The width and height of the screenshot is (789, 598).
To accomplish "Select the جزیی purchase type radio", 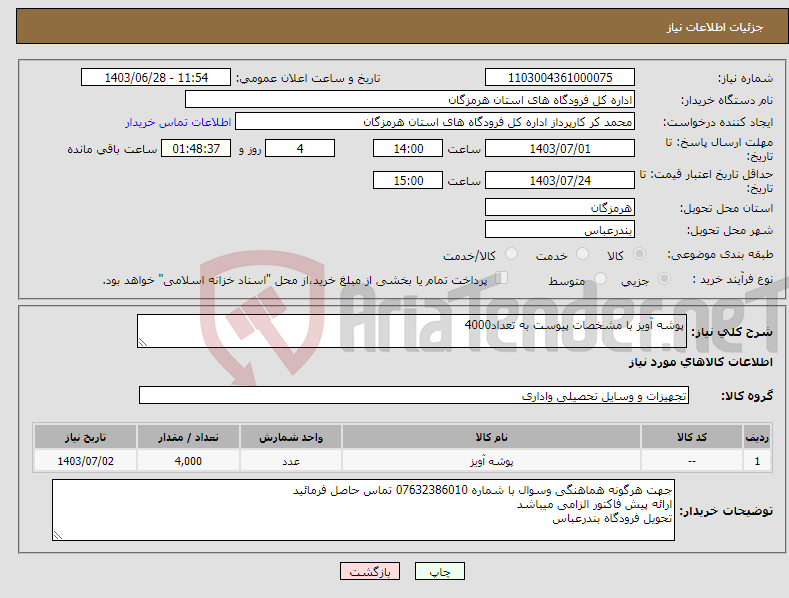I will click(664, 278).
